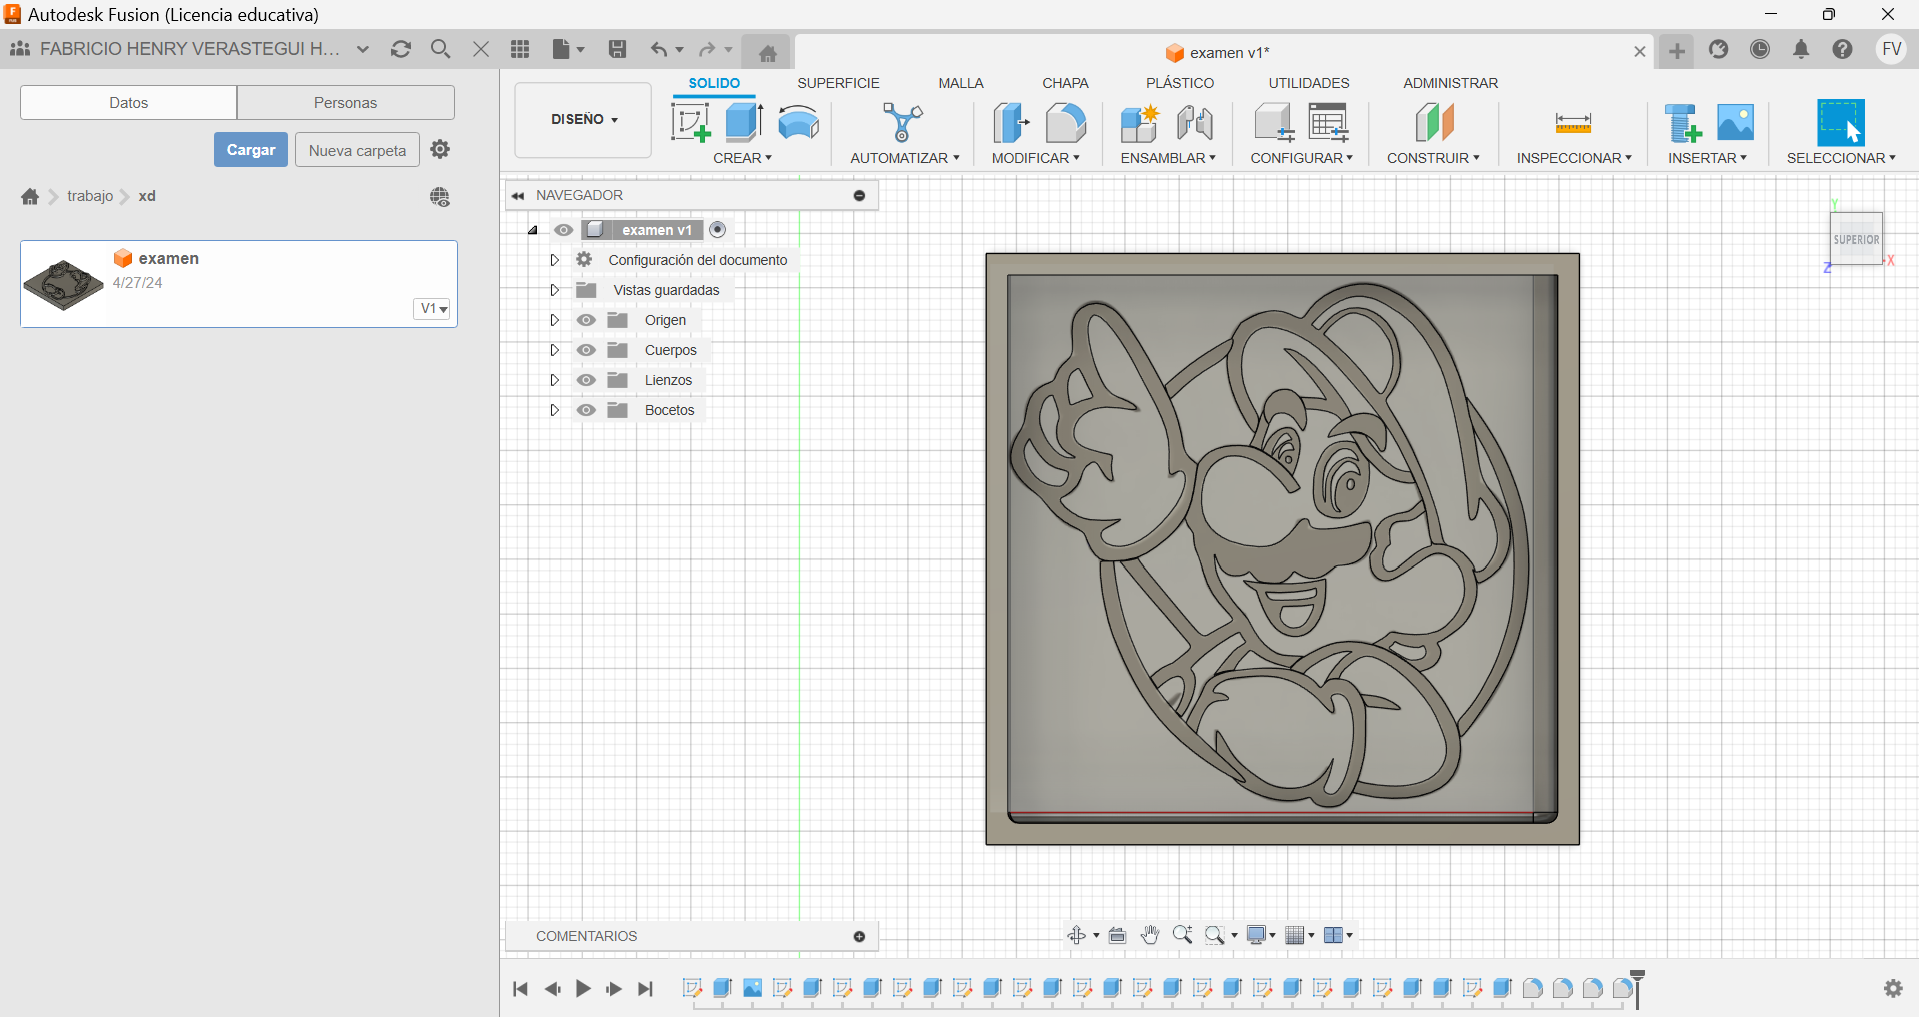Viewport: 1919px width, 1017px height.
Task: Click the Look At icon
Action: [x=1117, y=935]
